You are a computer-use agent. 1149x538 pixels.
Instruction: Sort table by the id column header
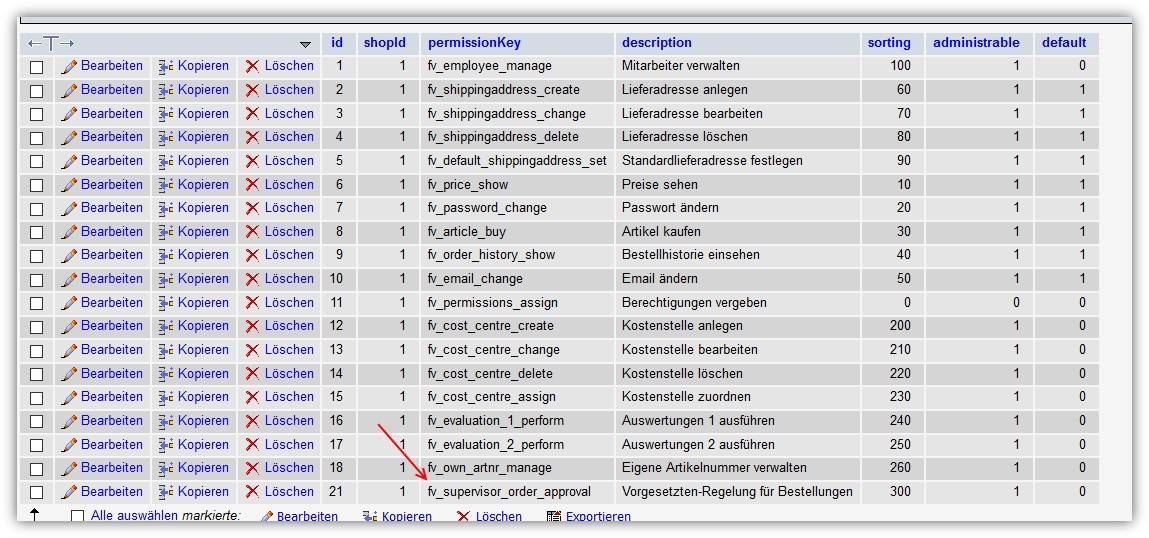(337, 43)
